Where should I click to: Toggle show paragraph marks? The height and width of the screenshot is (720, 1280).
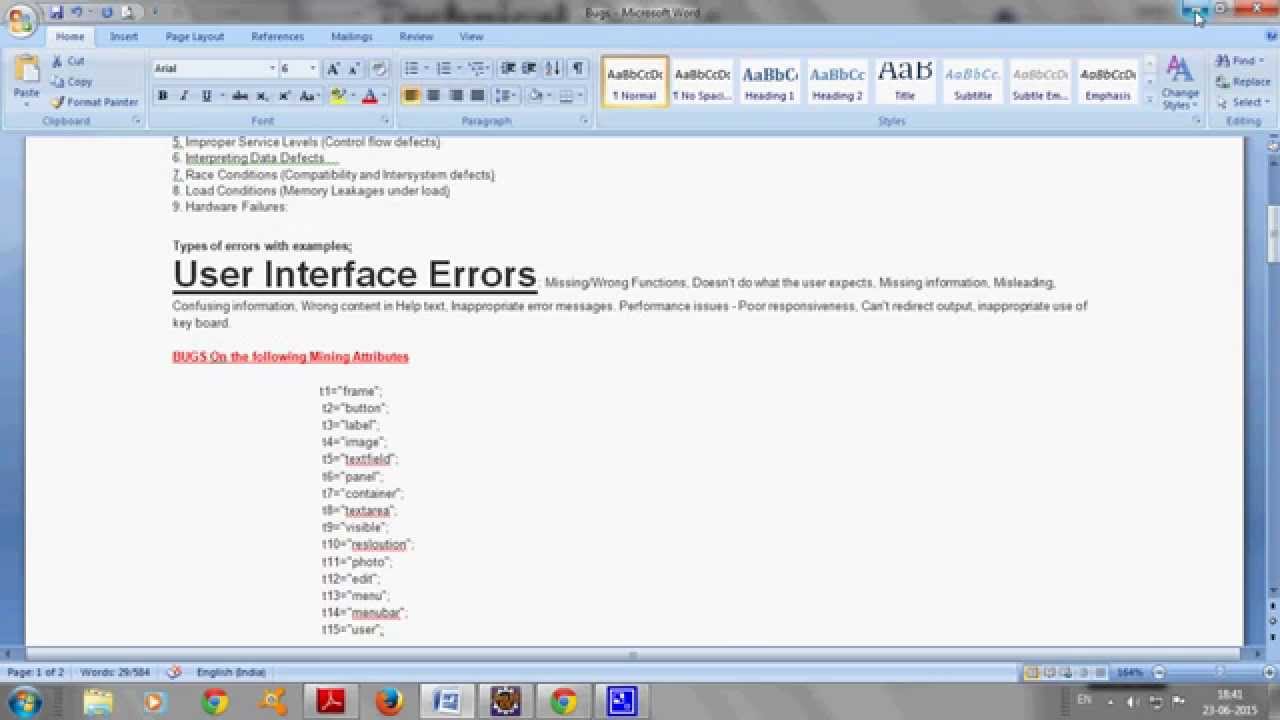pos(578,69)
